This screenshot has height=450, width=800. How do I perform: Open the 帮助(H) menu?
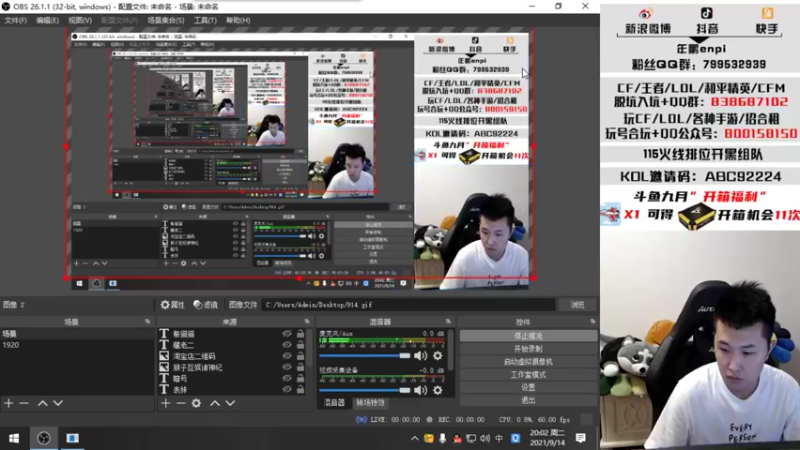pos(238,20)
